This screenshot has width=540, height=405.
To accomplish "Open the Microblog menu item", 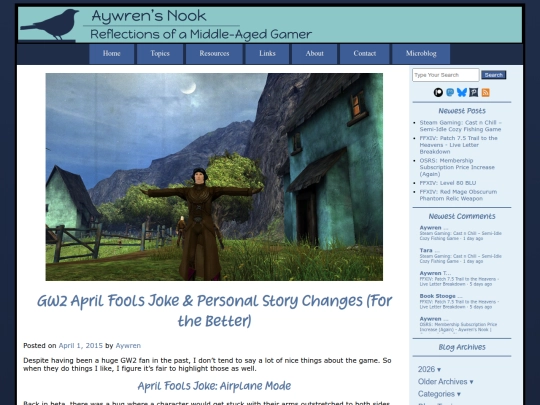I will coord(421,54).
